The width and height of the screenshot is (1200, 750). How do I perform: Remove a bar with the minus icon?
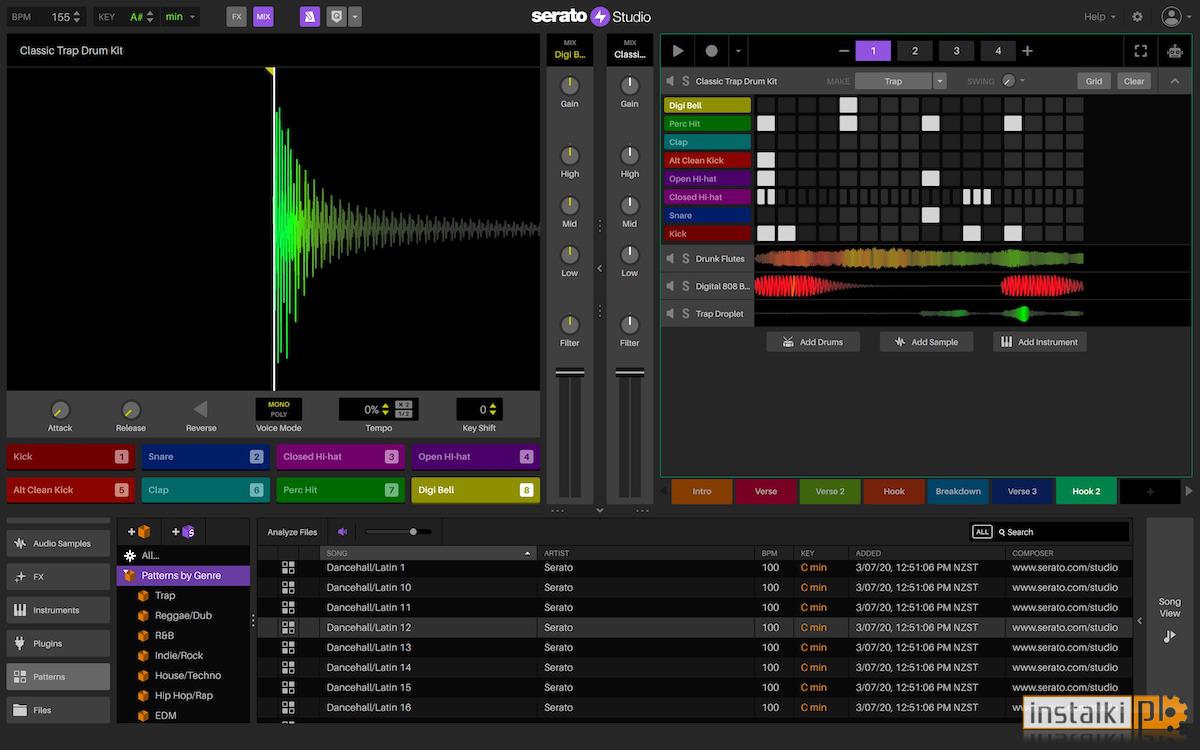click(x=844, y=51)
